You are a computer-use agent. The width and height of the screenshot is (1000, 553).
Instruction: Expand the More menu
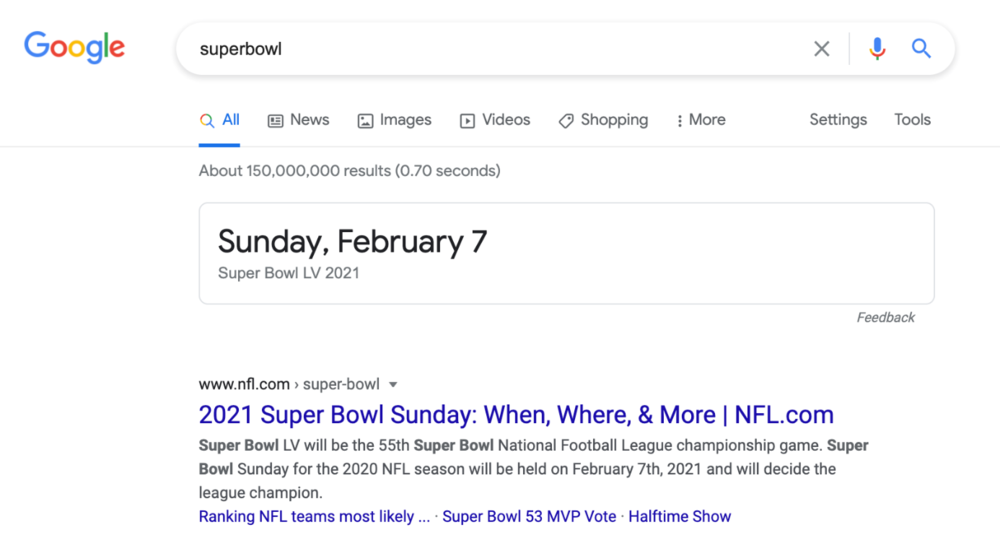coord(701,120)
